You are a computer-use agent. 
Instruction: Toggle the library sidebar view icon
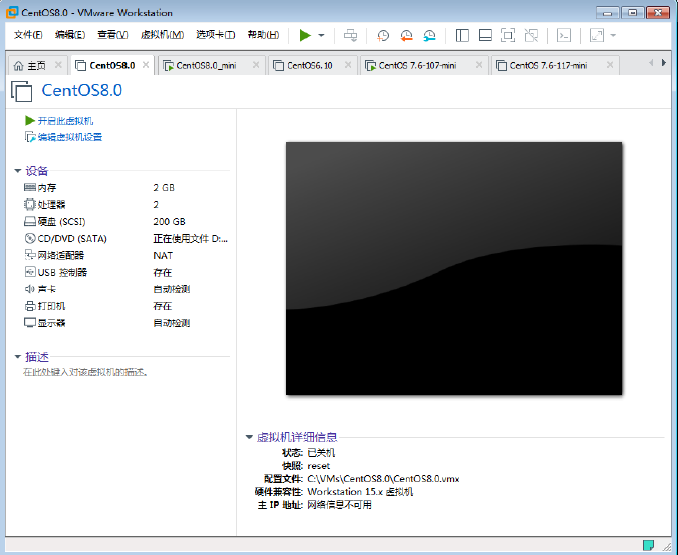[462, 35]
